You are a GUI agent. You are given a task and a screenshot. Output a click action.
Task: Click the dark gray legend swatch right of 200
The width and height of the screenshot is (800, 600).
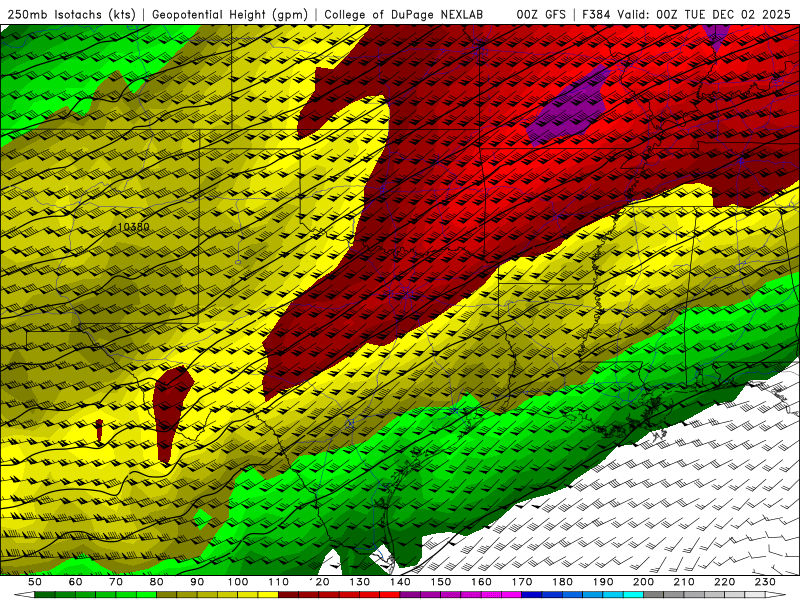(654, 595)
